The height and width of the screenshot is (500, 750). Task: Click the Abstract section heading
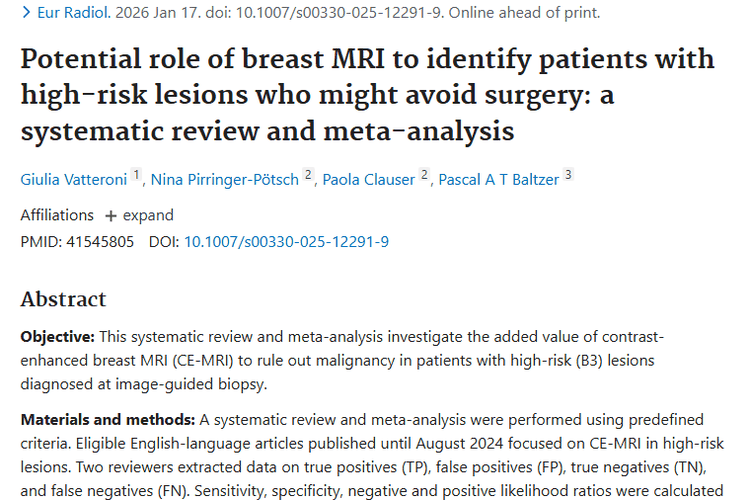pos(63,299)
